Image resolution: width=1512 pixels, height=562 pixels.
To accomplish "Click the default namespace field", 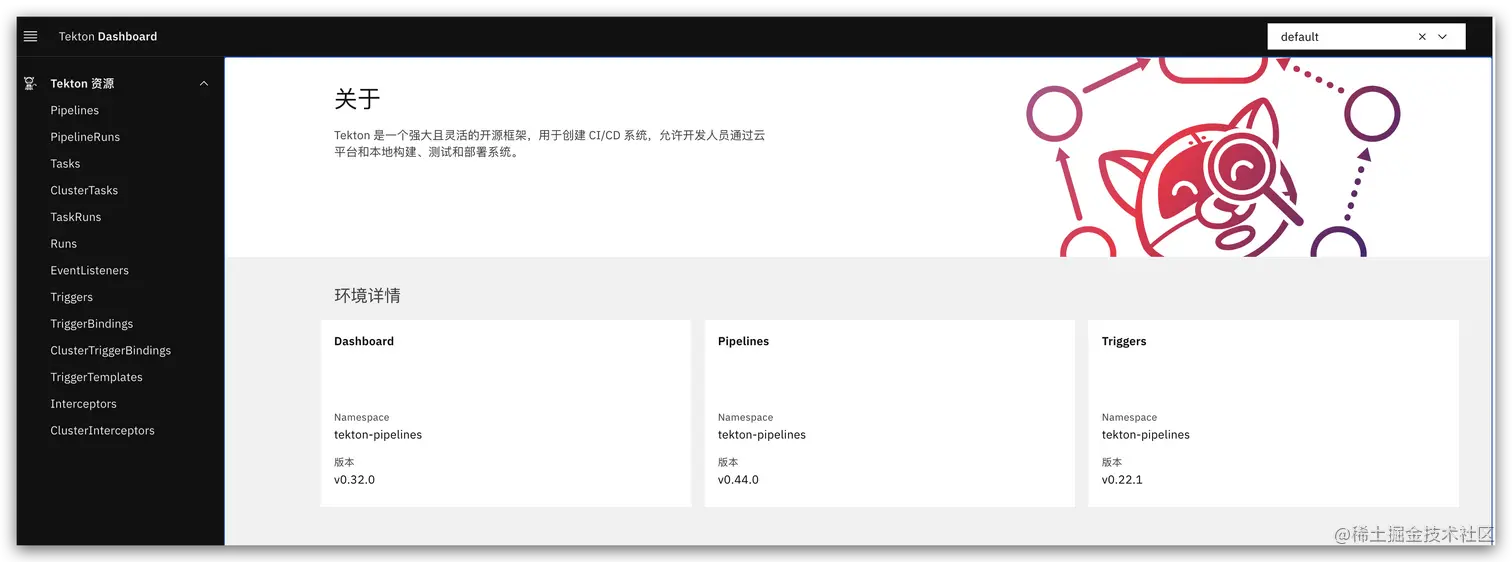I will [1366, 37].
